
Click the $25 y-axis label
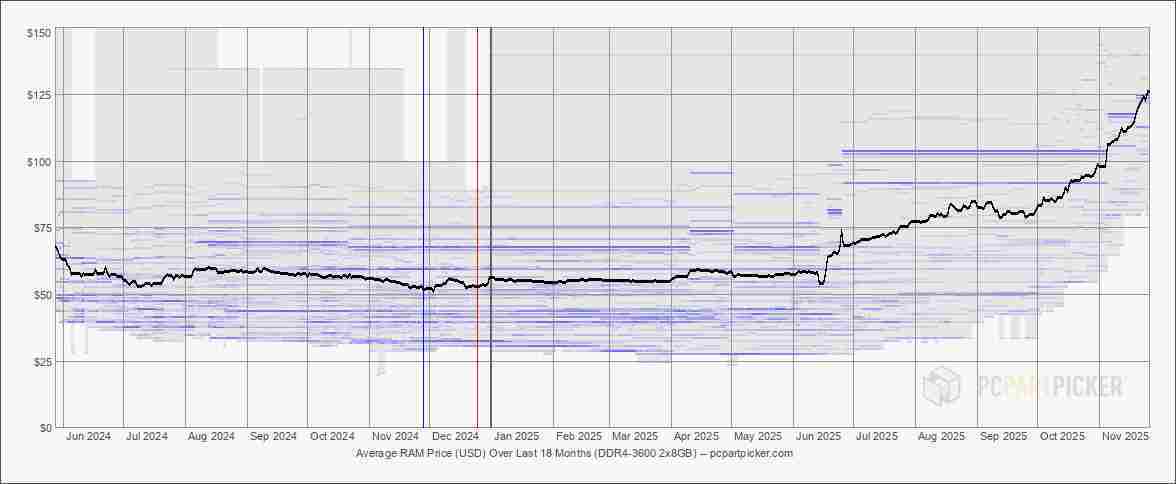[44, 361]
